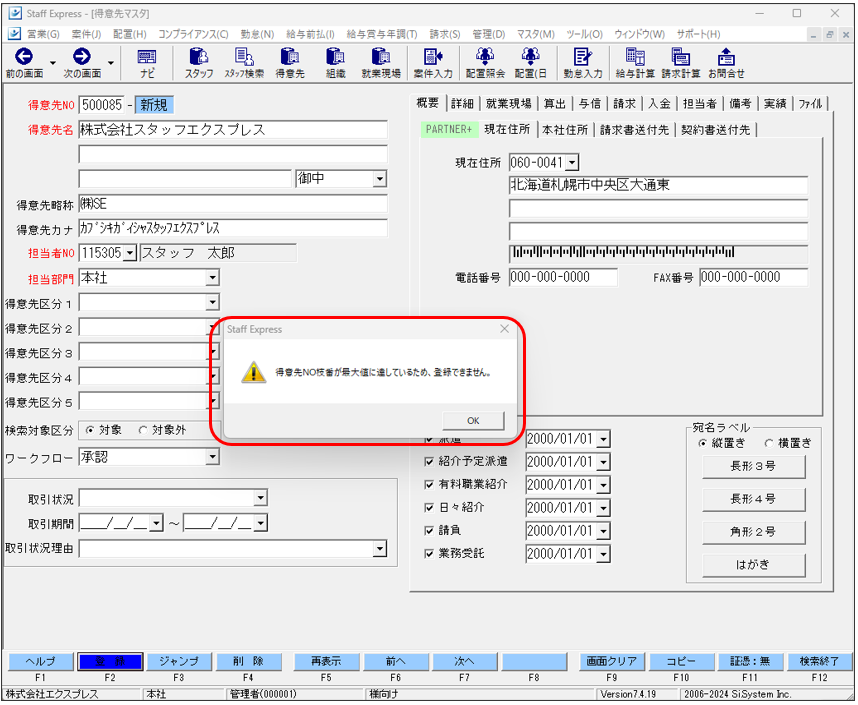This screenshot has width=858, height=705.
Task: Open the 取引状況理由 dropdown
Action: click(x=380, y=548)
